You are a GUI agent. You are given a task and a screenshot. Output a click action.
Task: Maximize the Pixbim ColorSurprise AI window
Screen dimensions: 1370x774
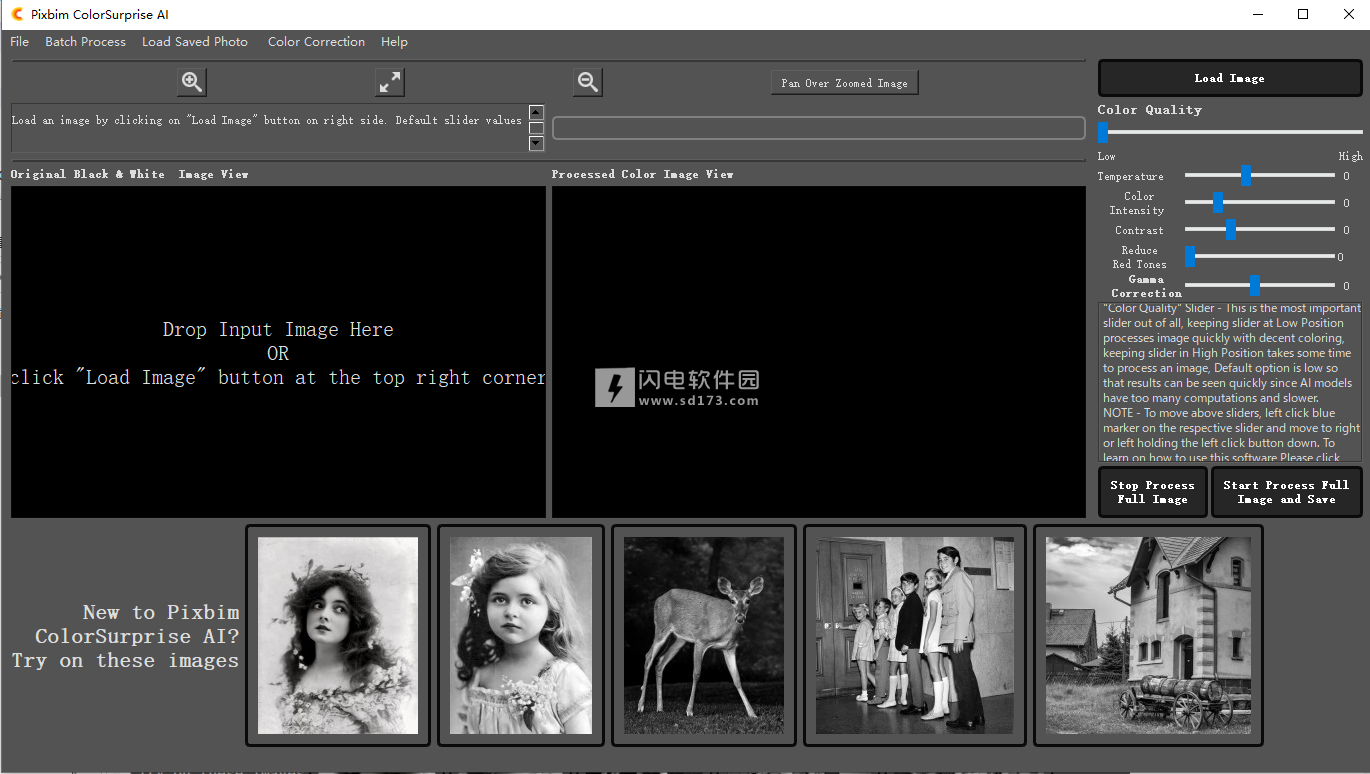point(1303,14)
